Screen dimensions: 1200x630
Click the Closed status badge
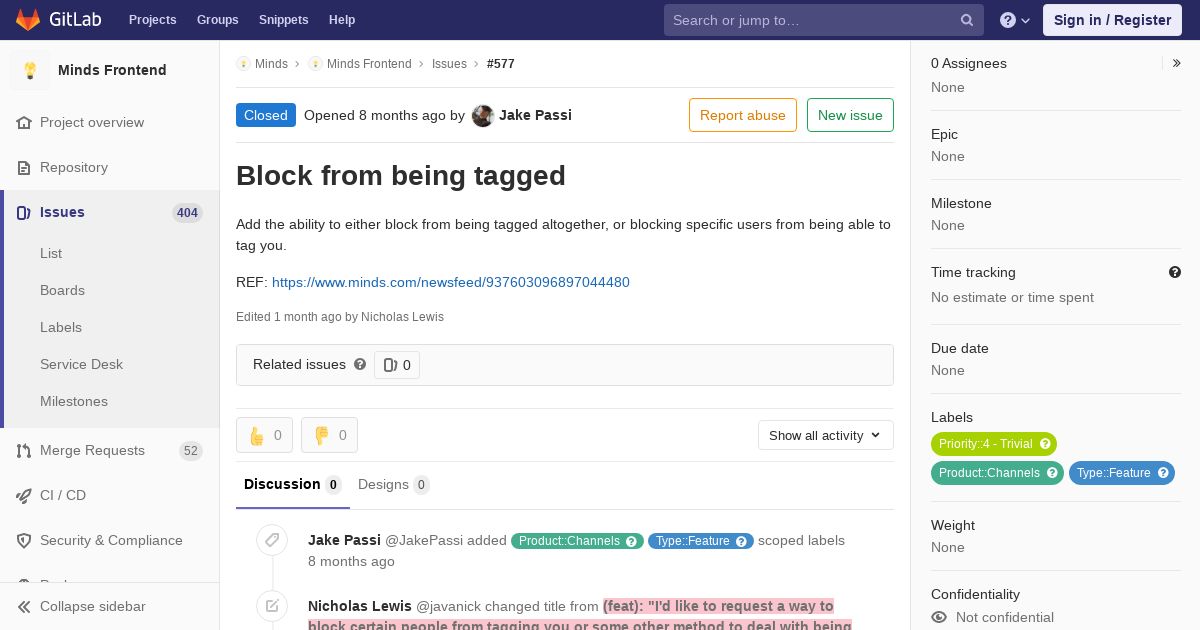coord(266,115)
